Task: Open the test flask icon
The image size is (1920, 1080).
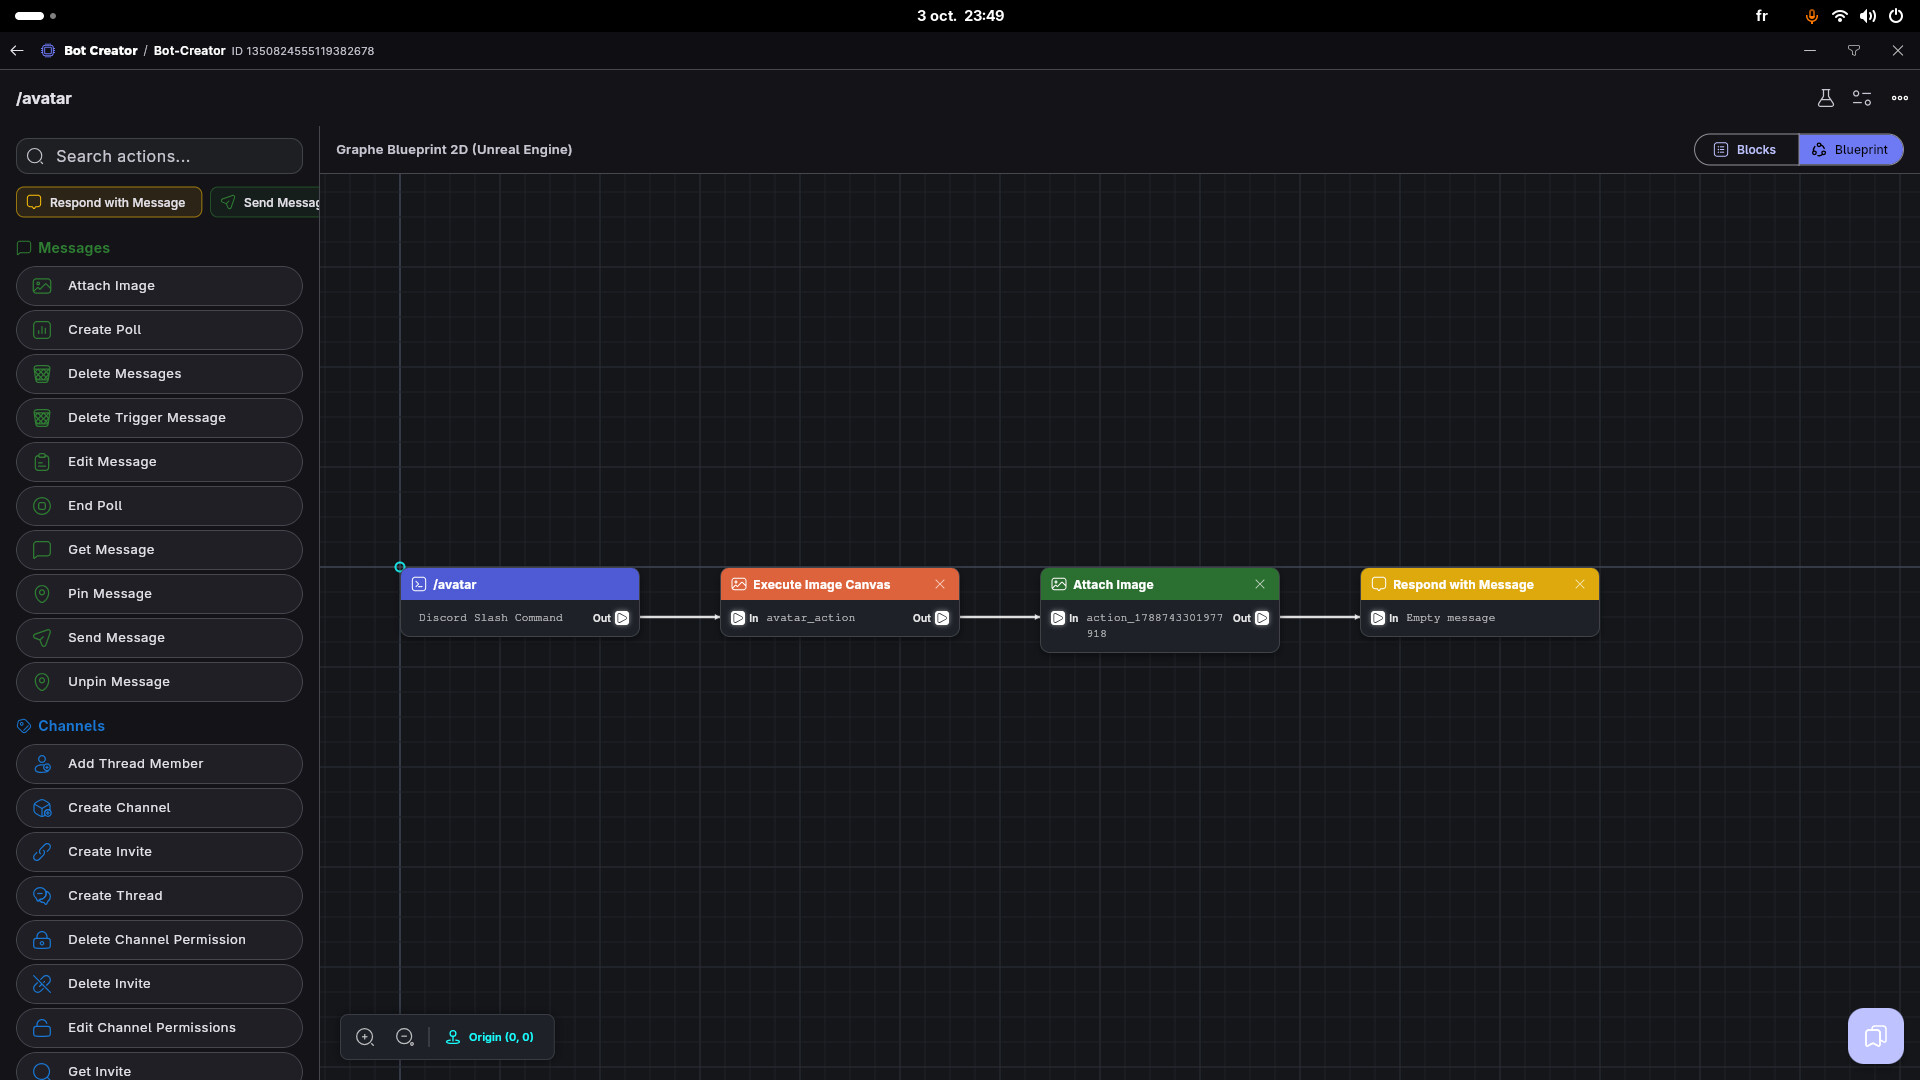Action: (x=1825, y=98)
